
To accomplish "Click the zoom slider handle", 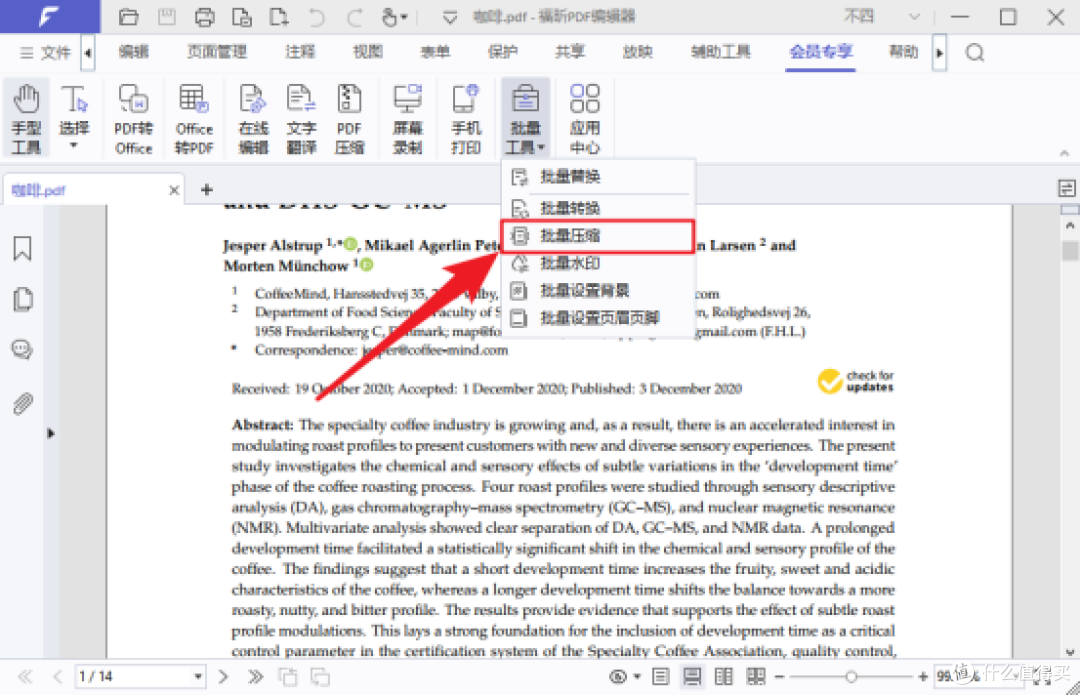I will coord(851,677).
